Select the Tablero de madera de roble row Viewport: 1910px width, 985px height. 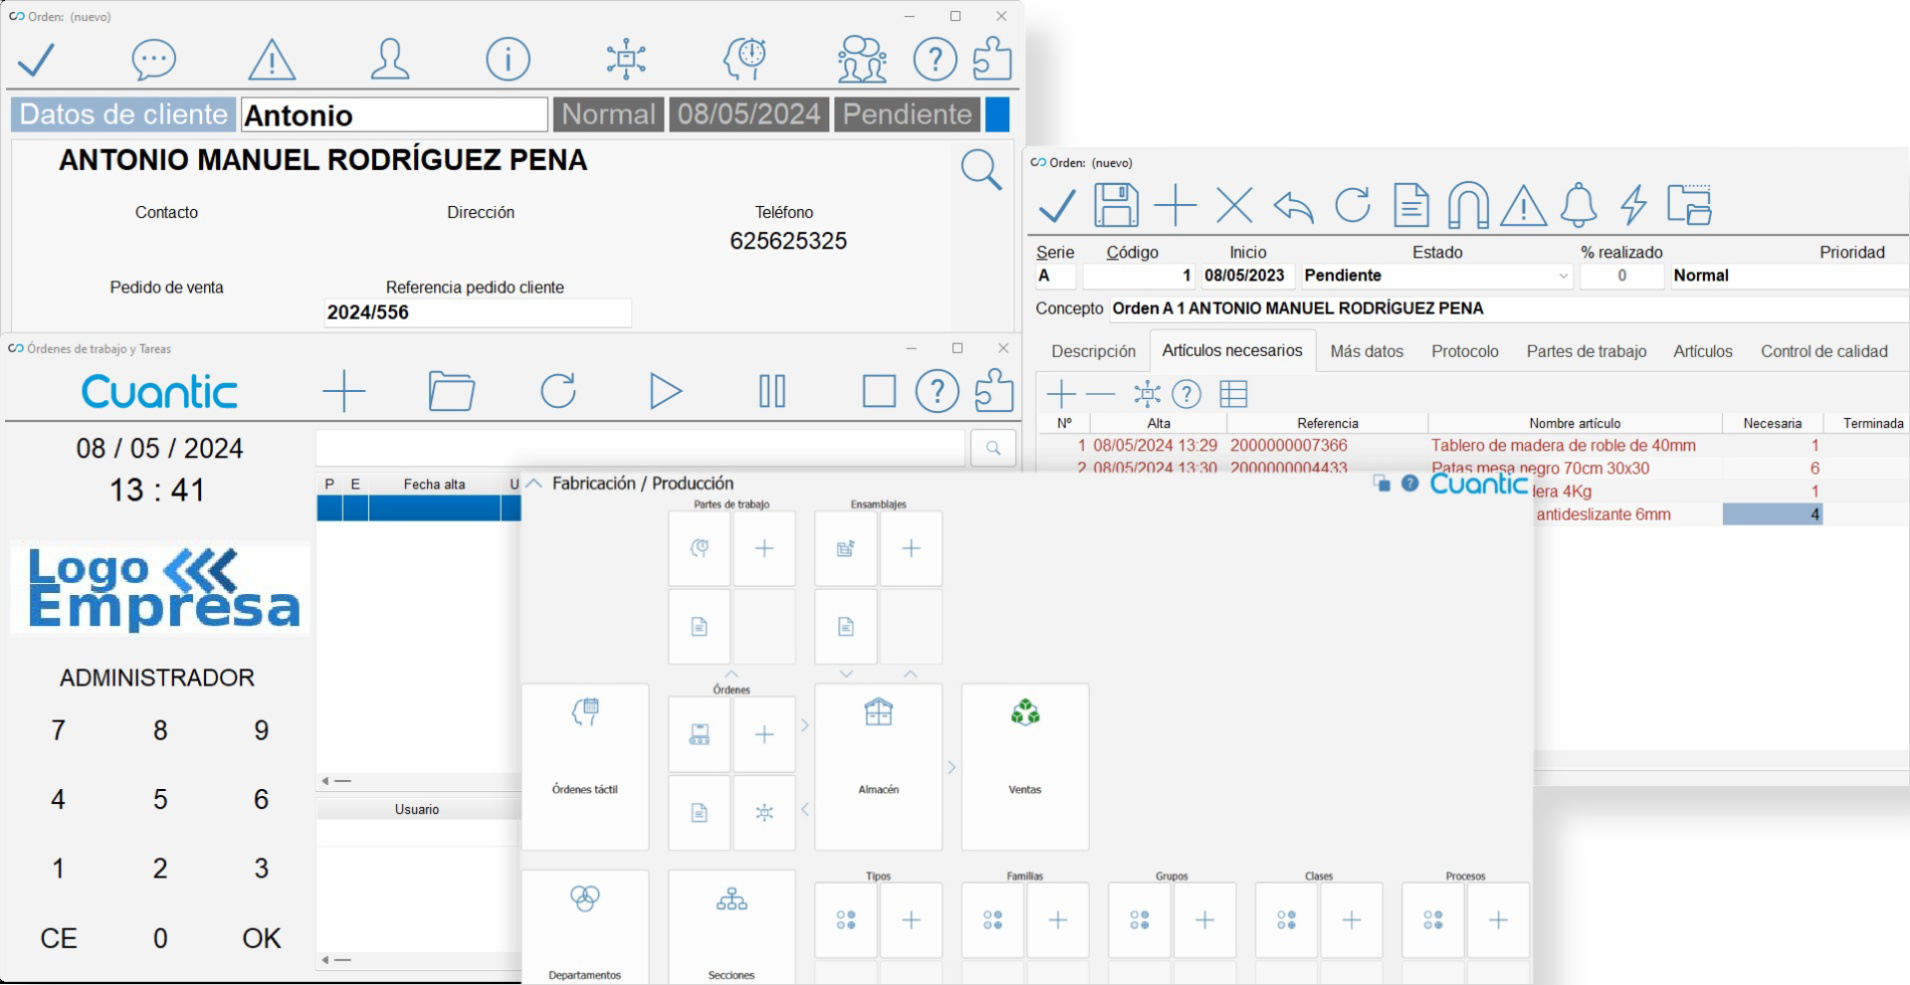click(x=1470, y=446)
